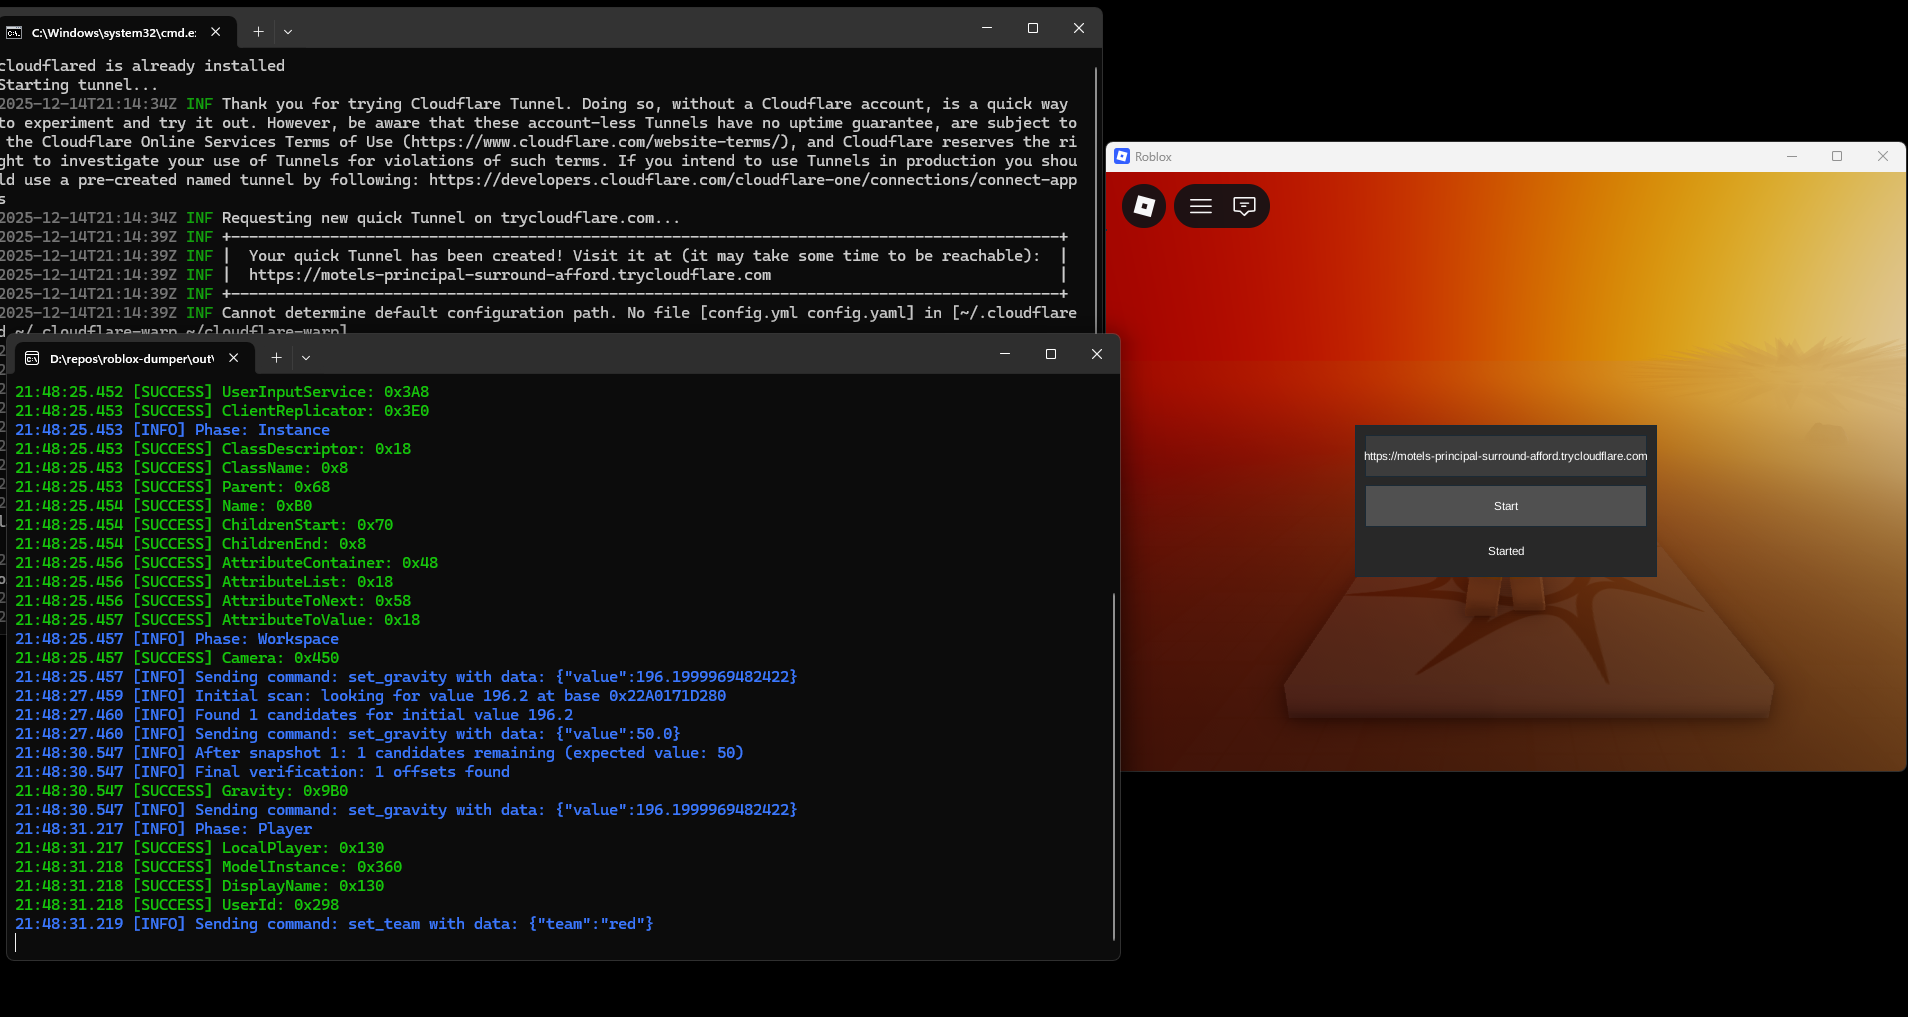Click the Roblox logo menu button
Image resolution: width=1908 pixels, height=1017 pixels.
(1144, 206)
